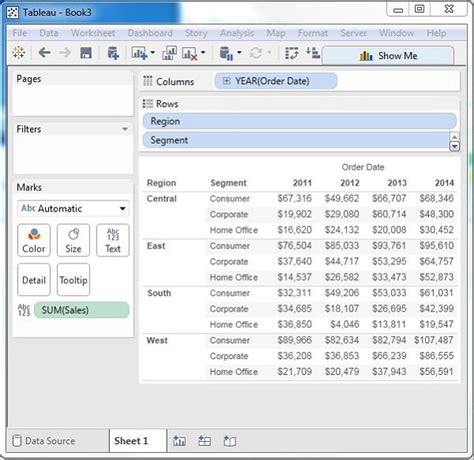Click the $4,046 sales cell

345,324
